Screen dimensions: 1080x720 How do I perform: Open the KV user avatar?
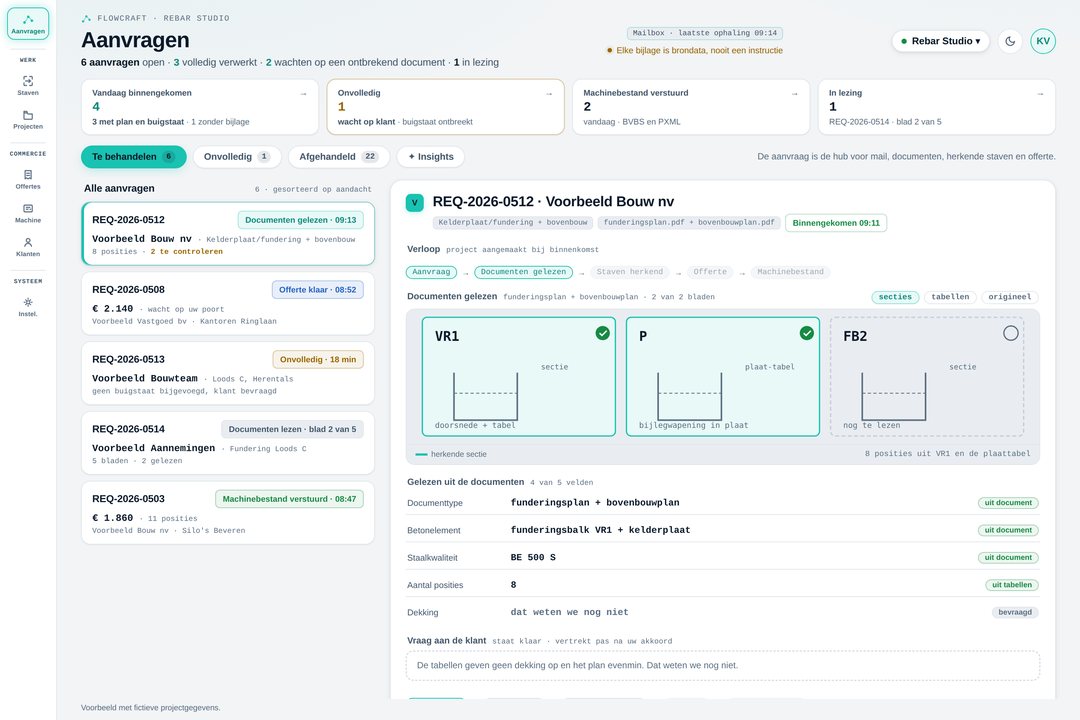(x=1043, y=41)
